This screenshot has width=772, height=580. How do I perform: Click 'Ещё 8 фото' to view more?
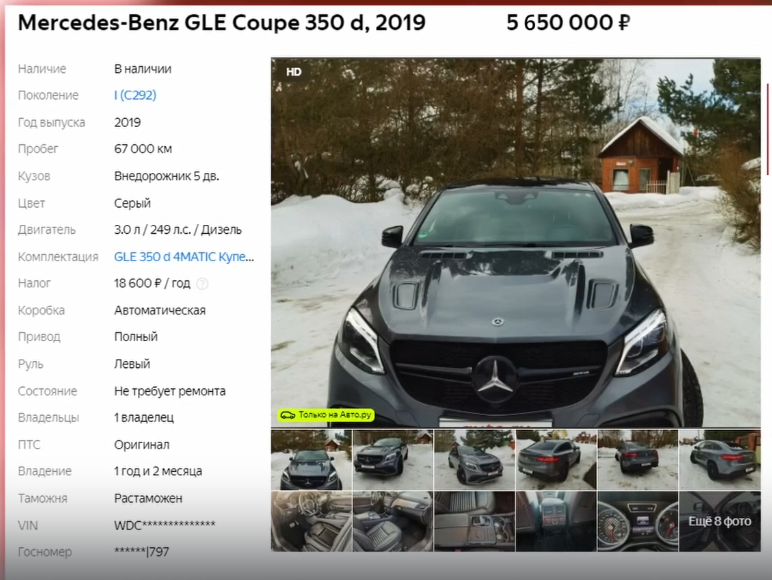point(720,521)
